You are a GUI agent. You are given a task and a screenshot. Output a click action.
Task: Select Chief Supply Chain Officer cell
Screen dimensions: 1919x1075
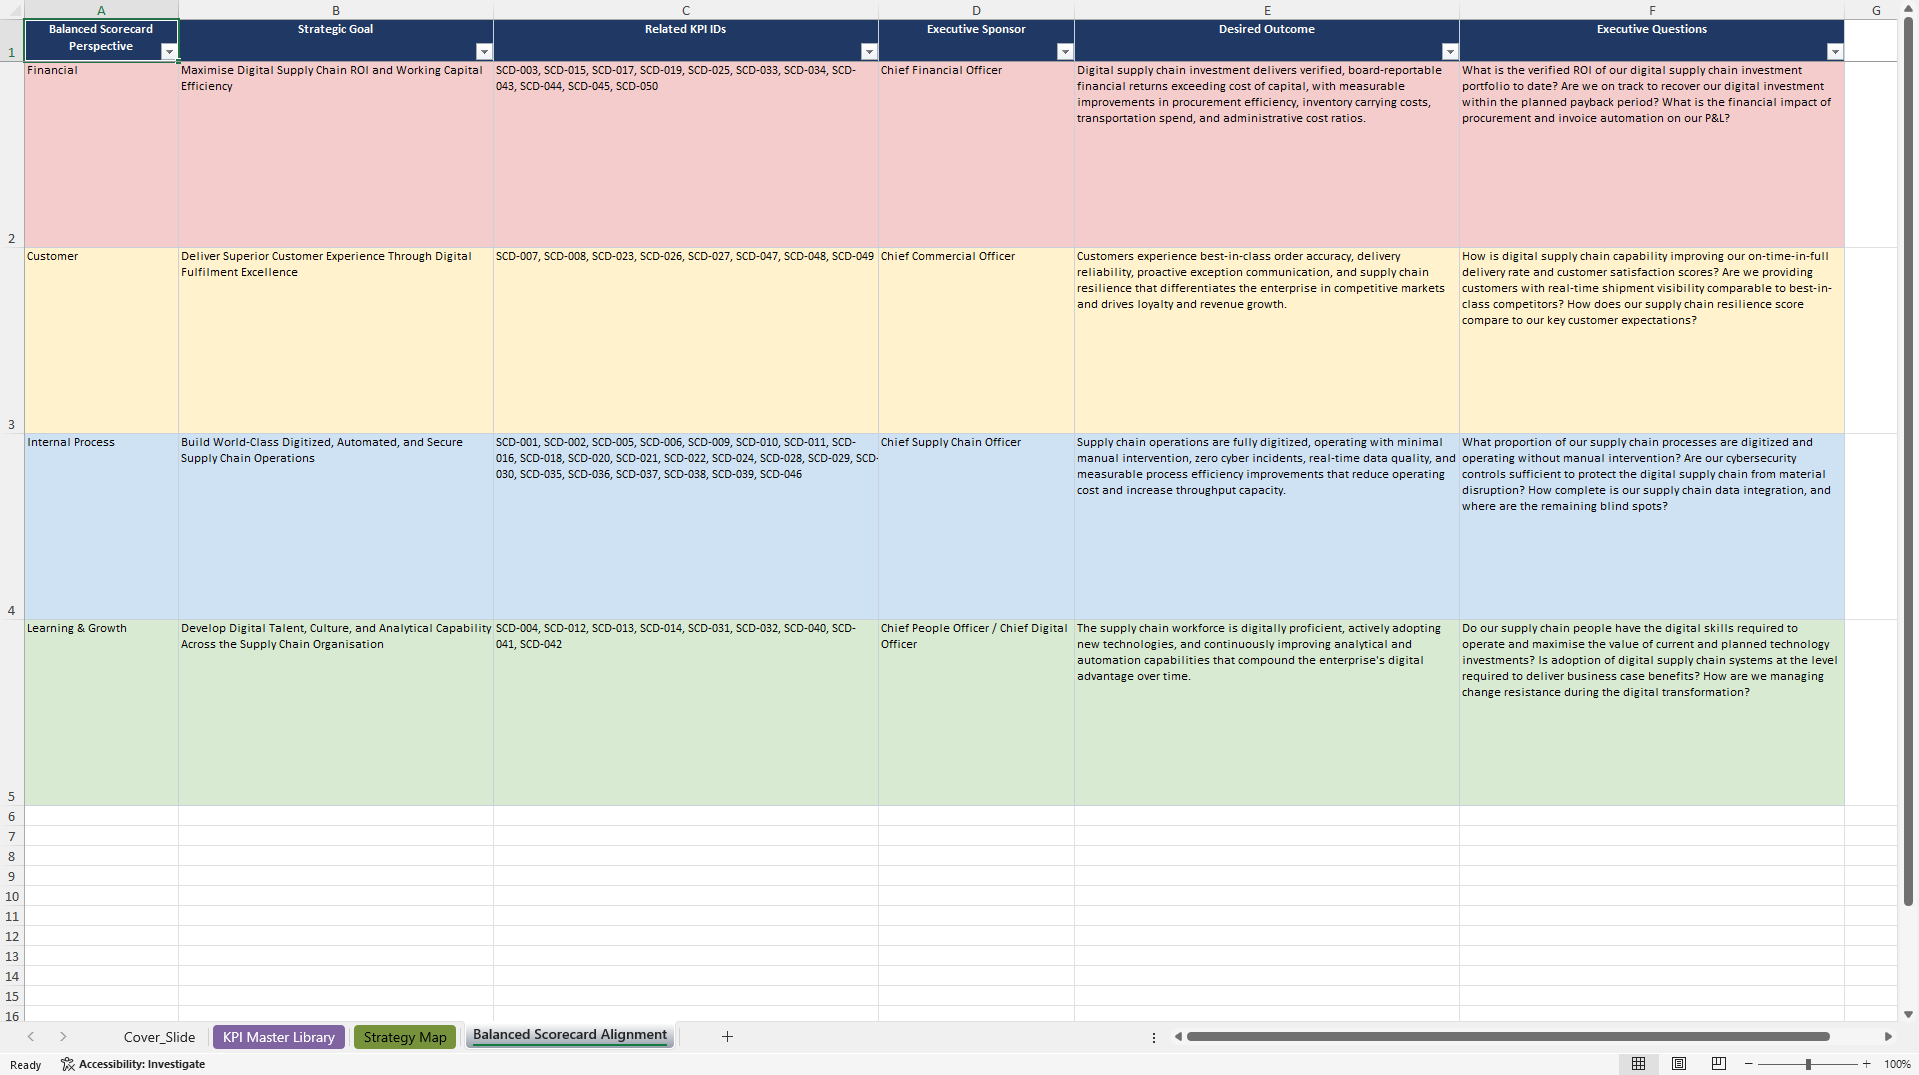pyautogui.click(x=976, y=526)
